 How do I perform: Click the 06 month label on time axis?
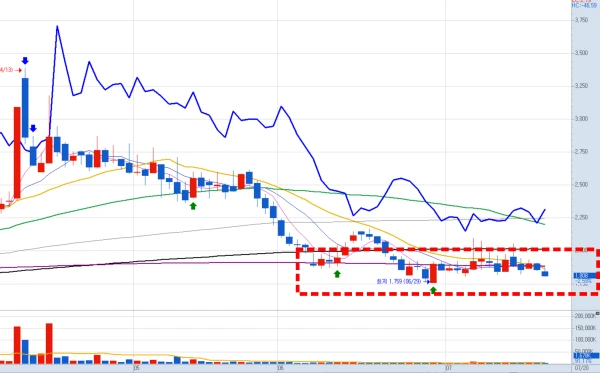tap(280, 368)
